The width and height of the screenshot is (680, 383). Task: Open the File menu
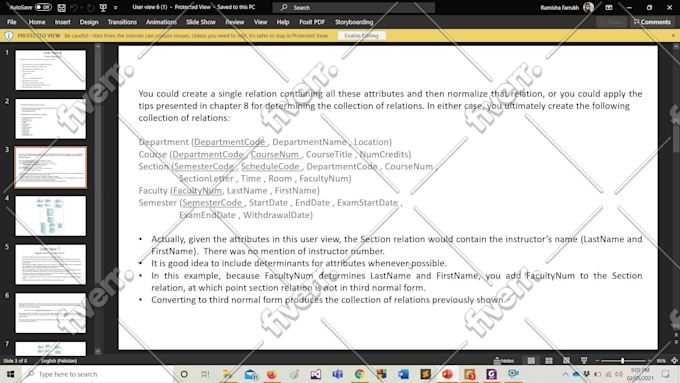point(12,22)
